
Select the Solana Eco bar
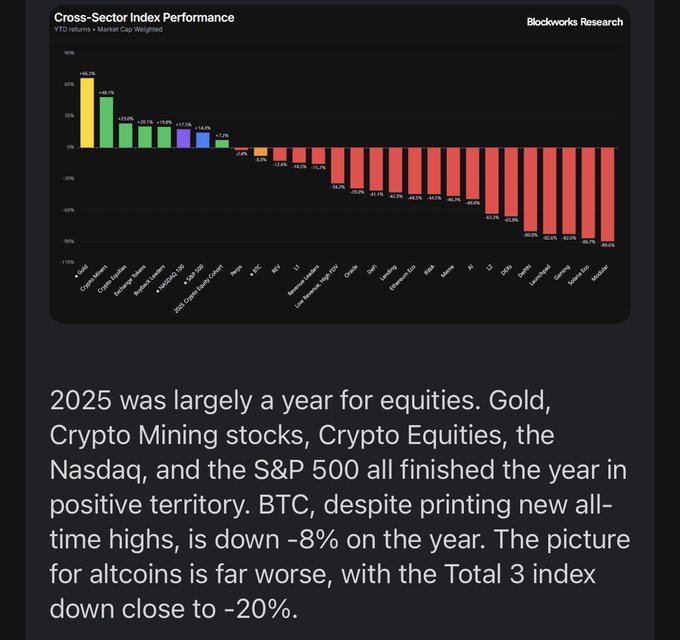[x=588, y=192]
